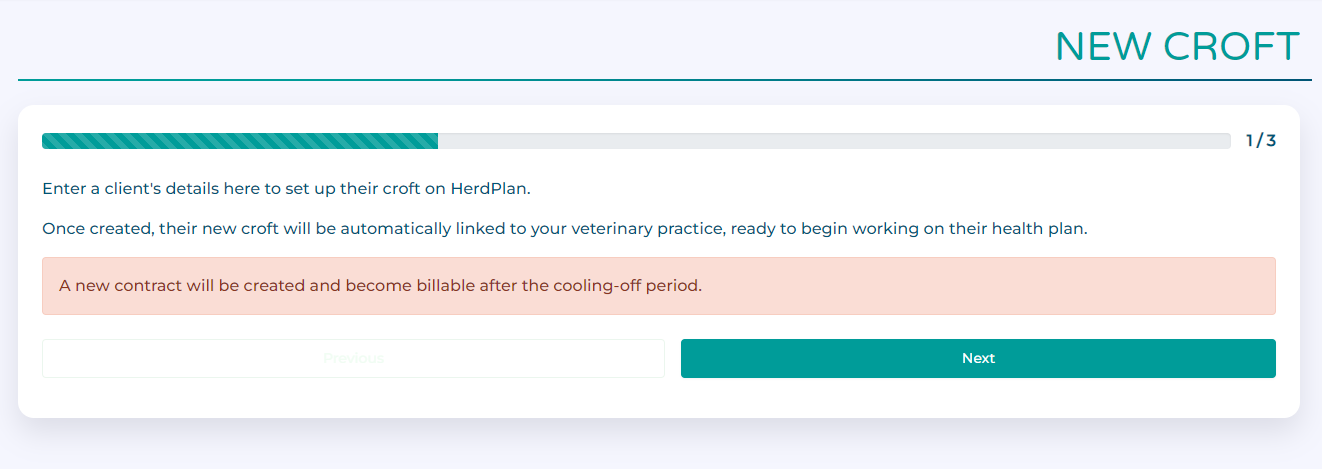Click the word HerdPlan in the intro
This screenshot has width=1322, height=469.
pyautogui.click(x=490, y=188)
